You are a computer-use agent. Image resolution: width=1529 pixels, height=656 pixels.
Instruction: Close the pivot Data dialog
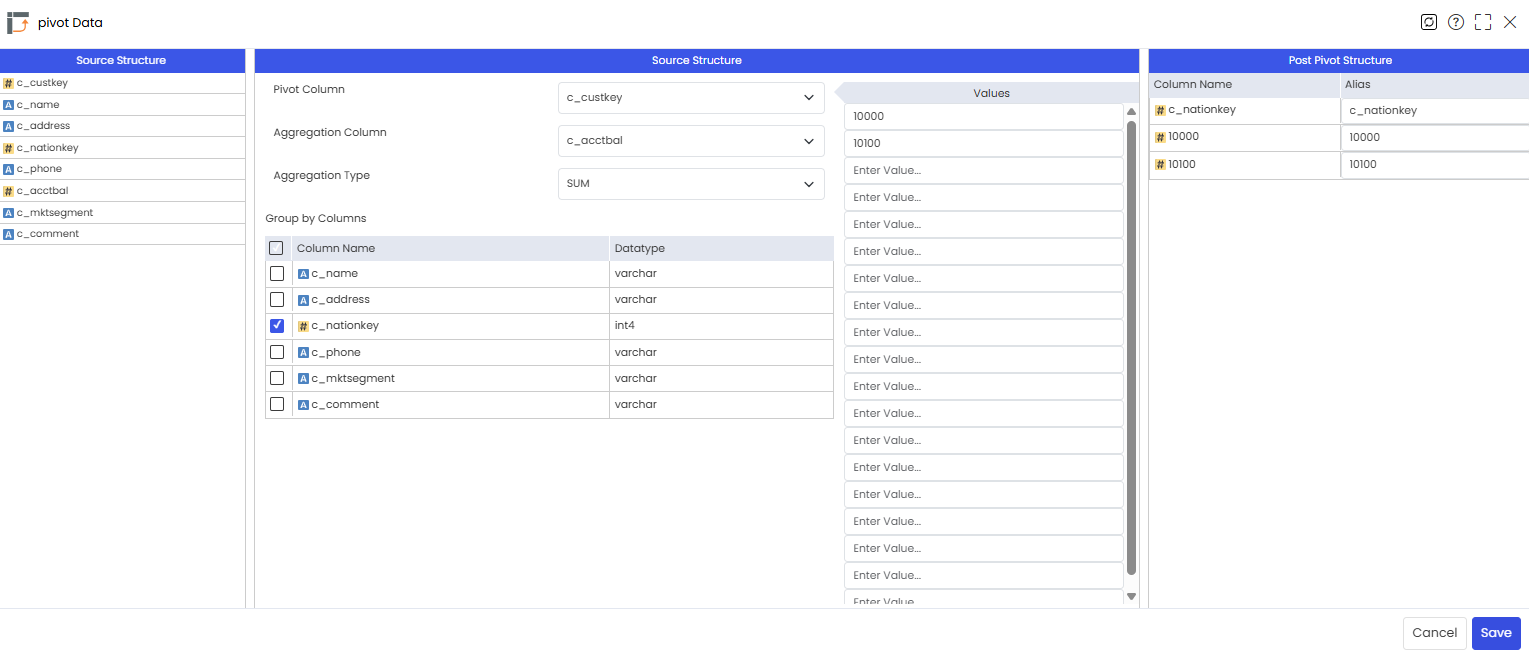[1510, 22]
